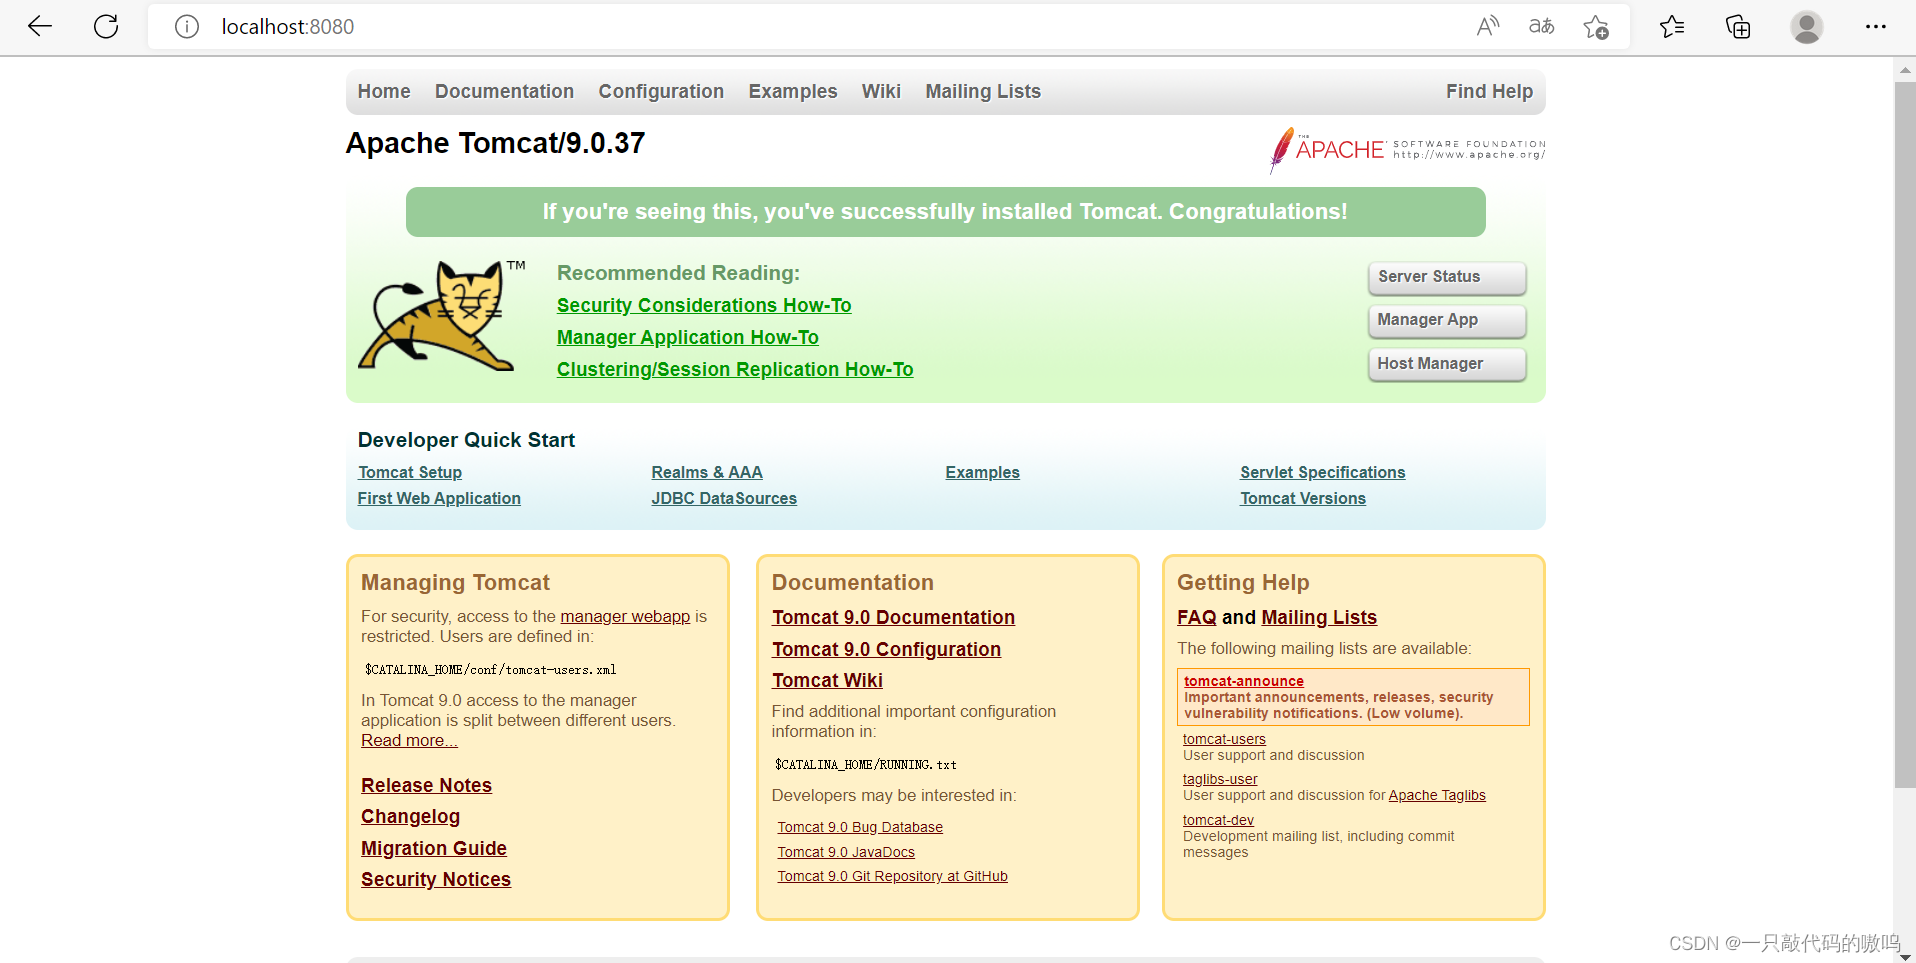View site information icon in address bar
1916x963 pixels.
point(187,27)
